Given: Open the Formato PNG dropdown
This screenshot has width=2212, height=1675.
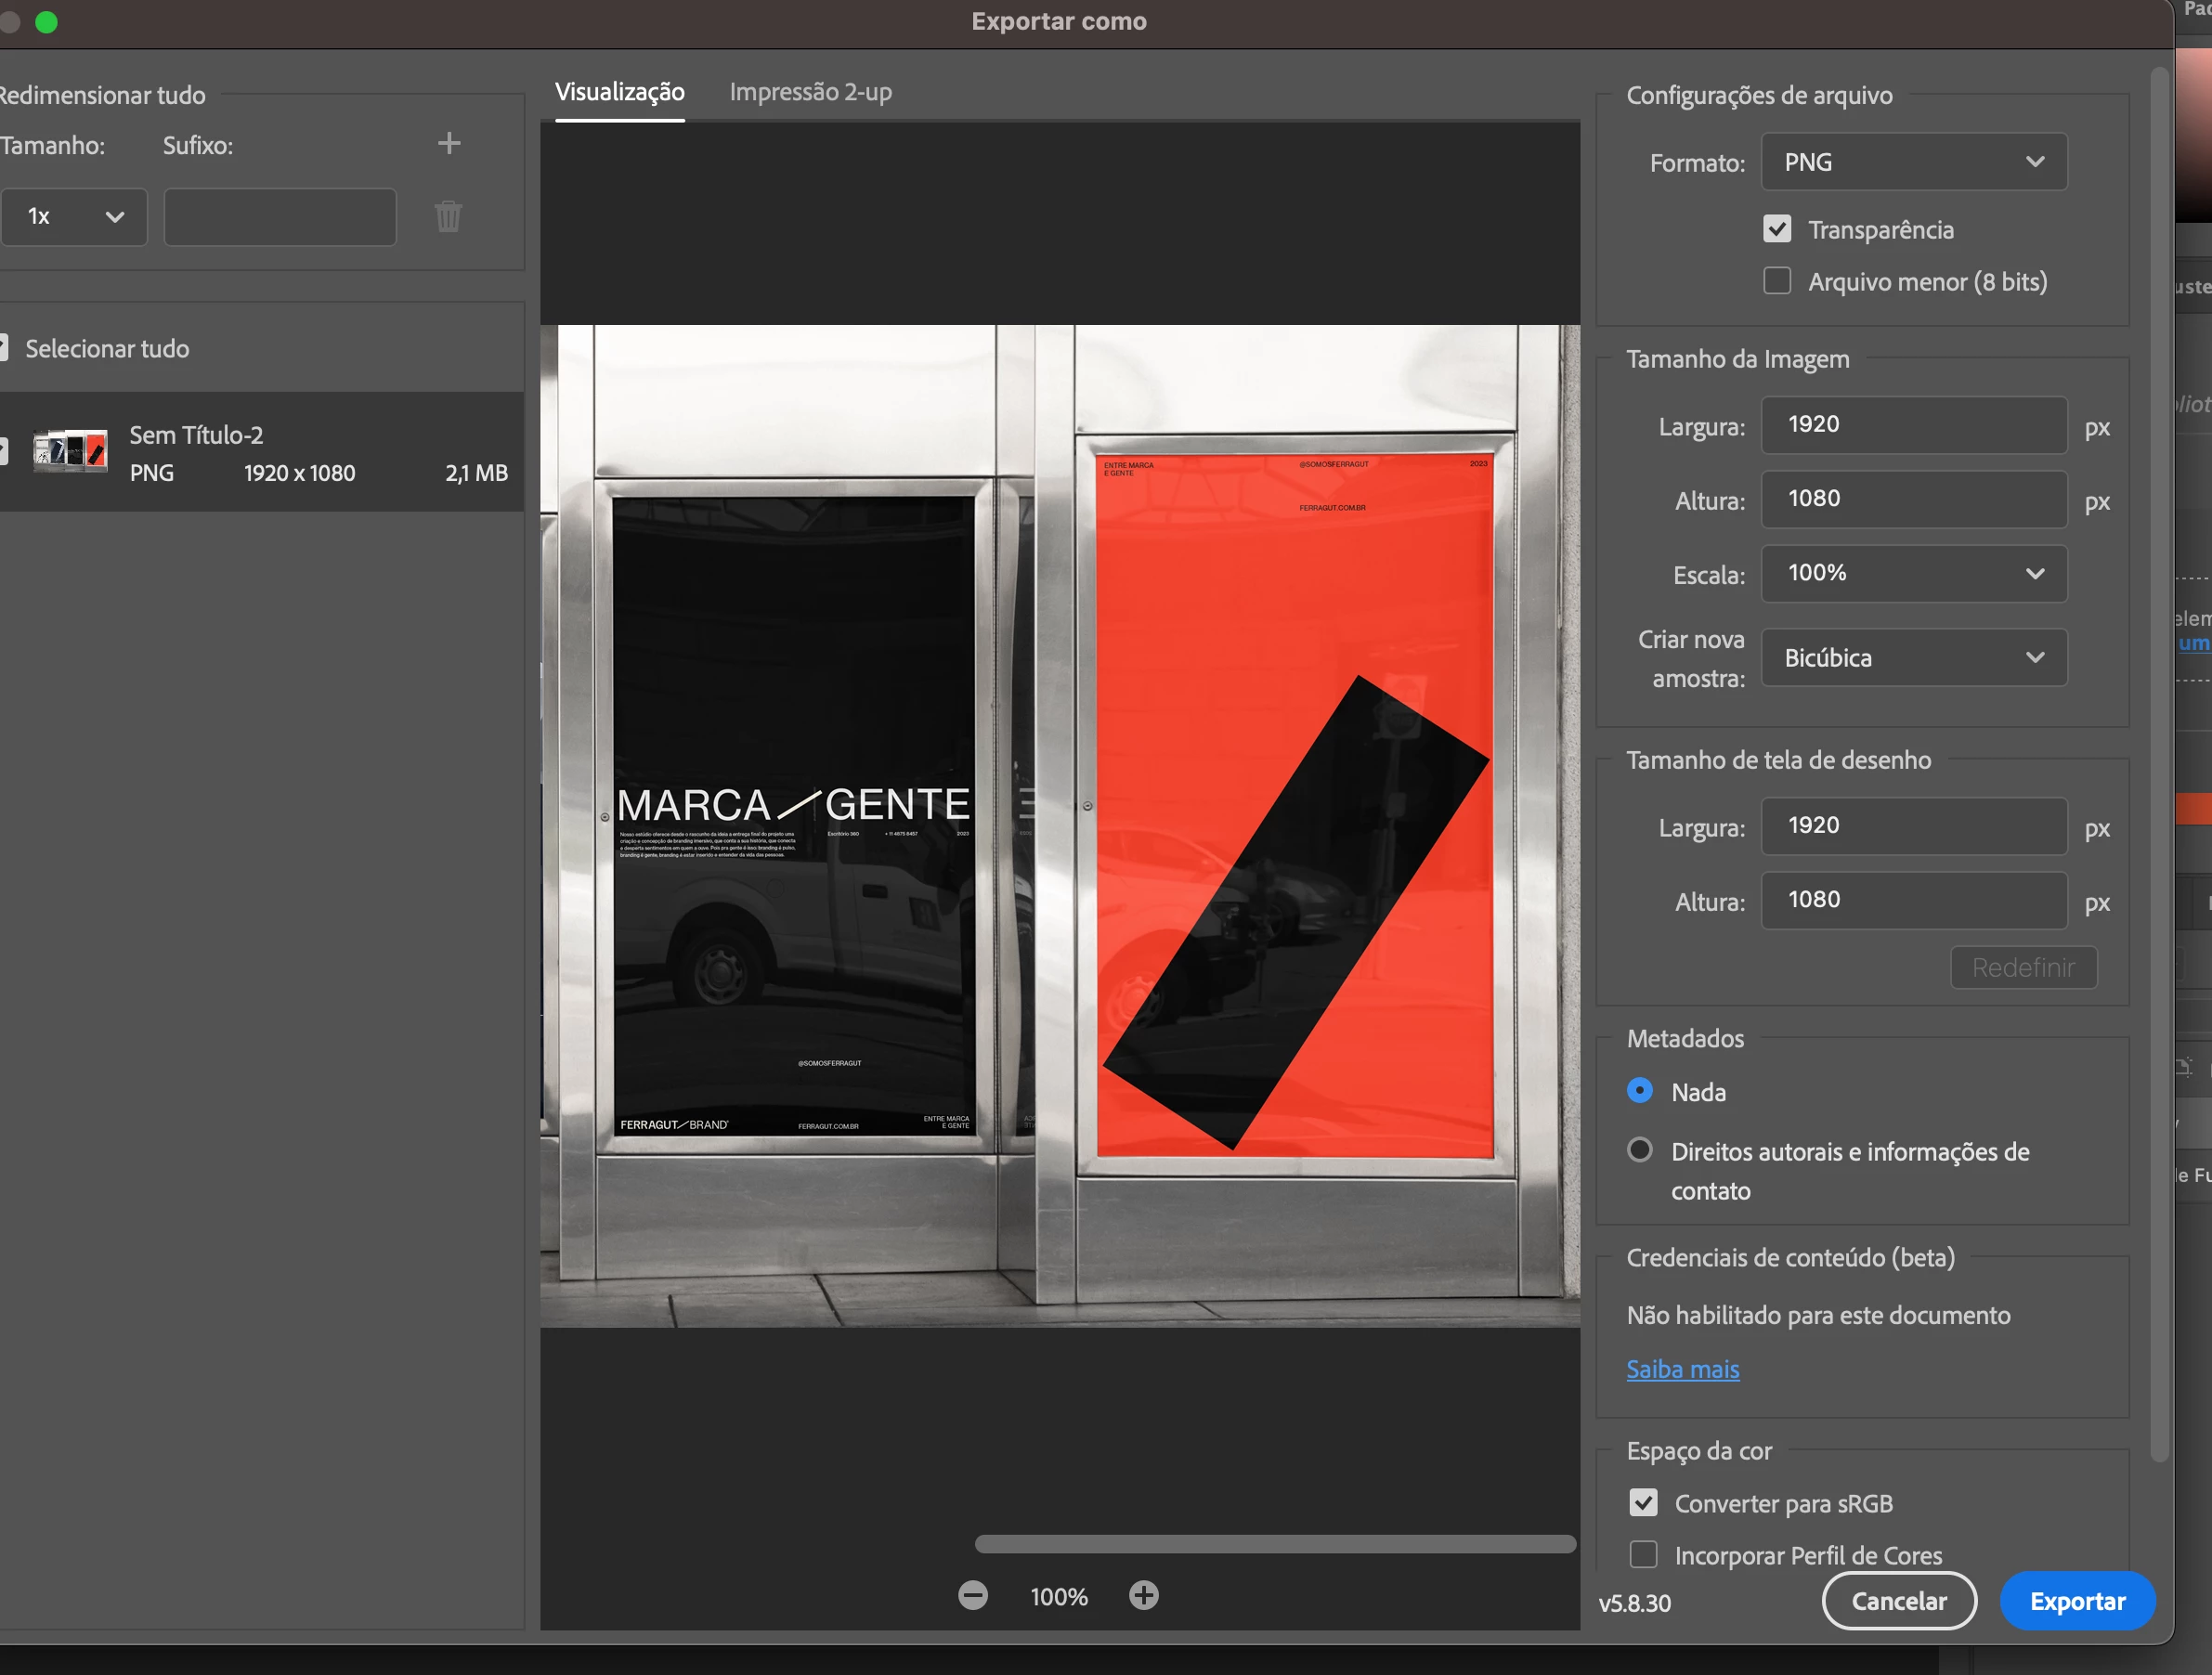Looking at the screenshot, I should (1912, 162).
